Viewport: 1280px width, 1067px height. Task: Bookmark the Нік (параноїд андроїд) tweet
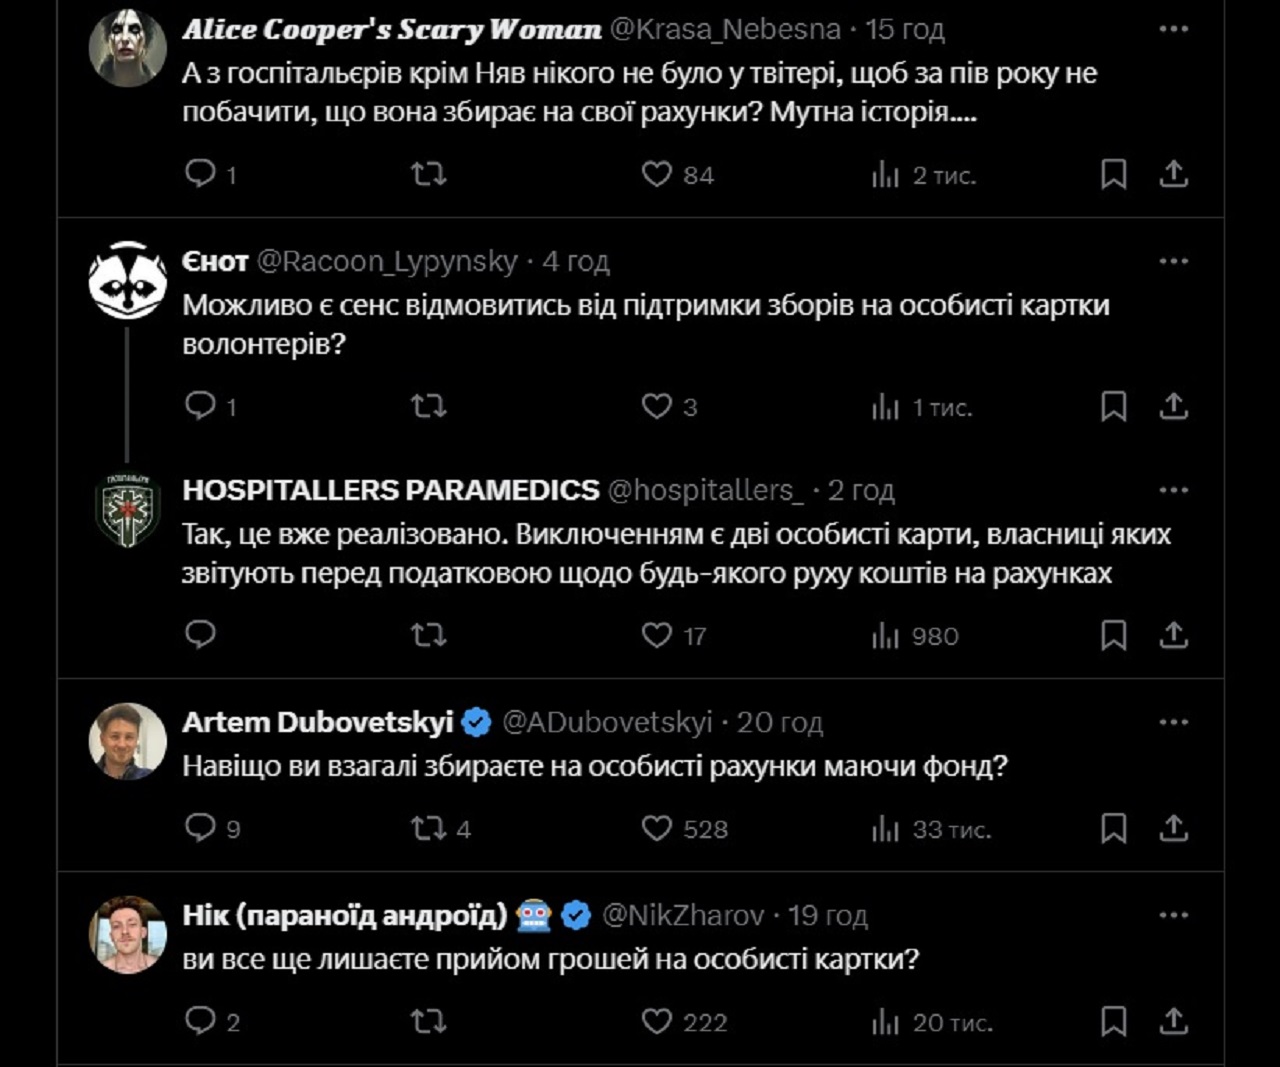pyautogui.click(x=1113, y=1021)
